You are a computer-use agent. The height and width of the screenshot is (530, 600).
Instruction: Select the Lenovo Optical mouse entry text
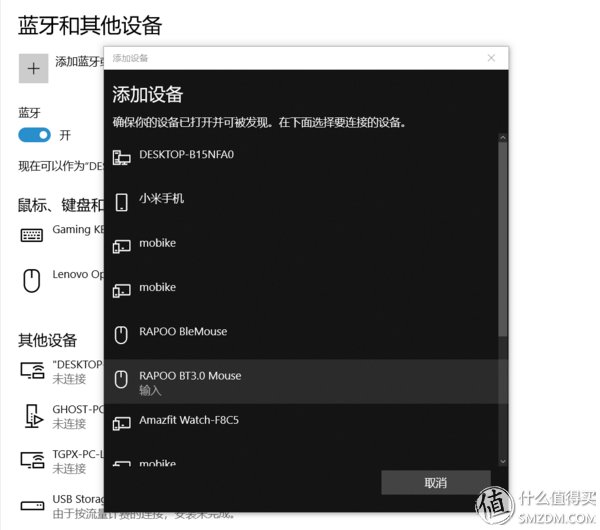(x=78, y=274)
